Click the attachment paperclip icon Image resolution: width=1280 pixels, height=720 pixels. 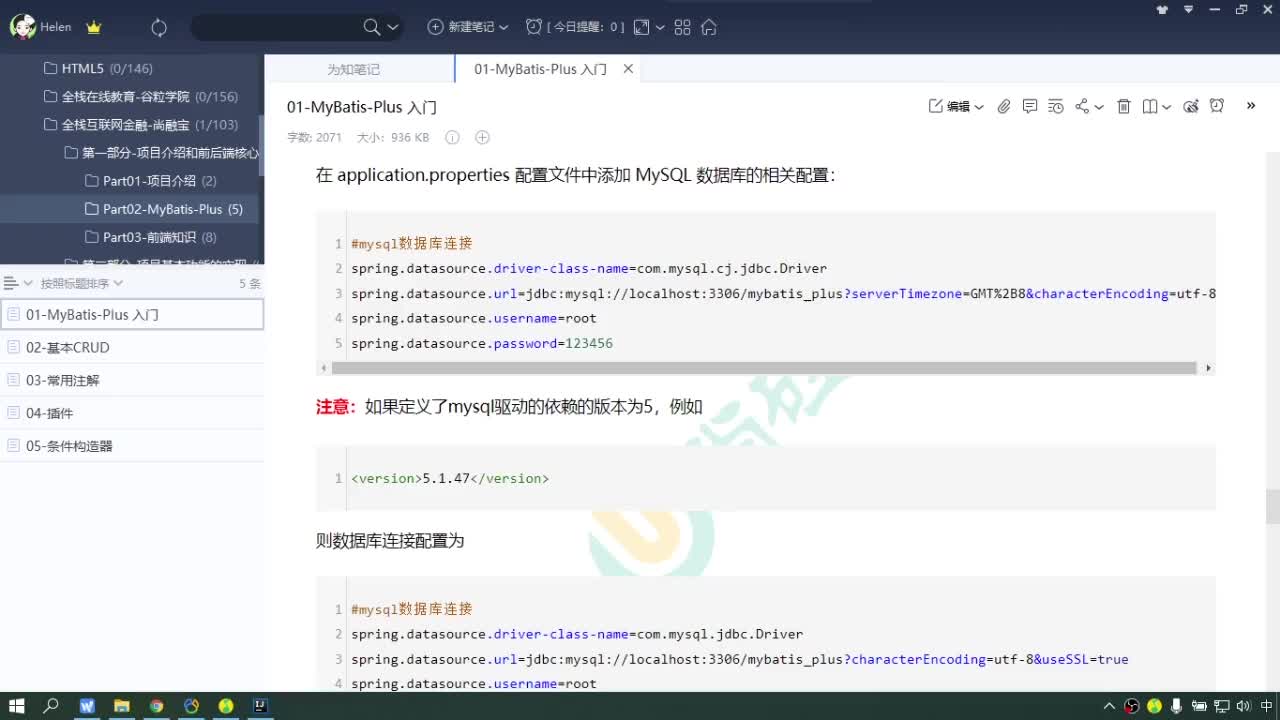(1004, 106)
